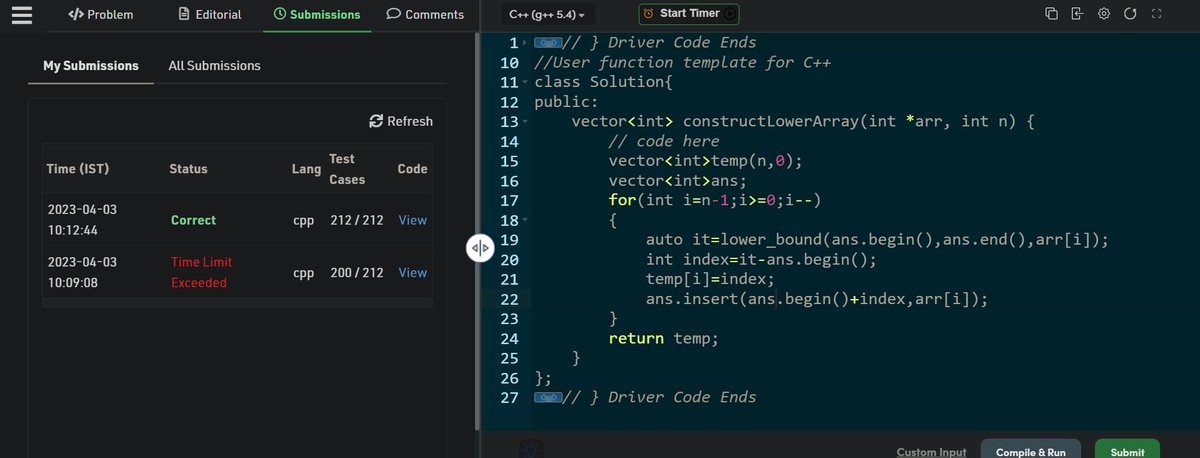Screen dimensions: 1200x458
Task: Click the Refresh submissions icon
Action: click(376, 121)
